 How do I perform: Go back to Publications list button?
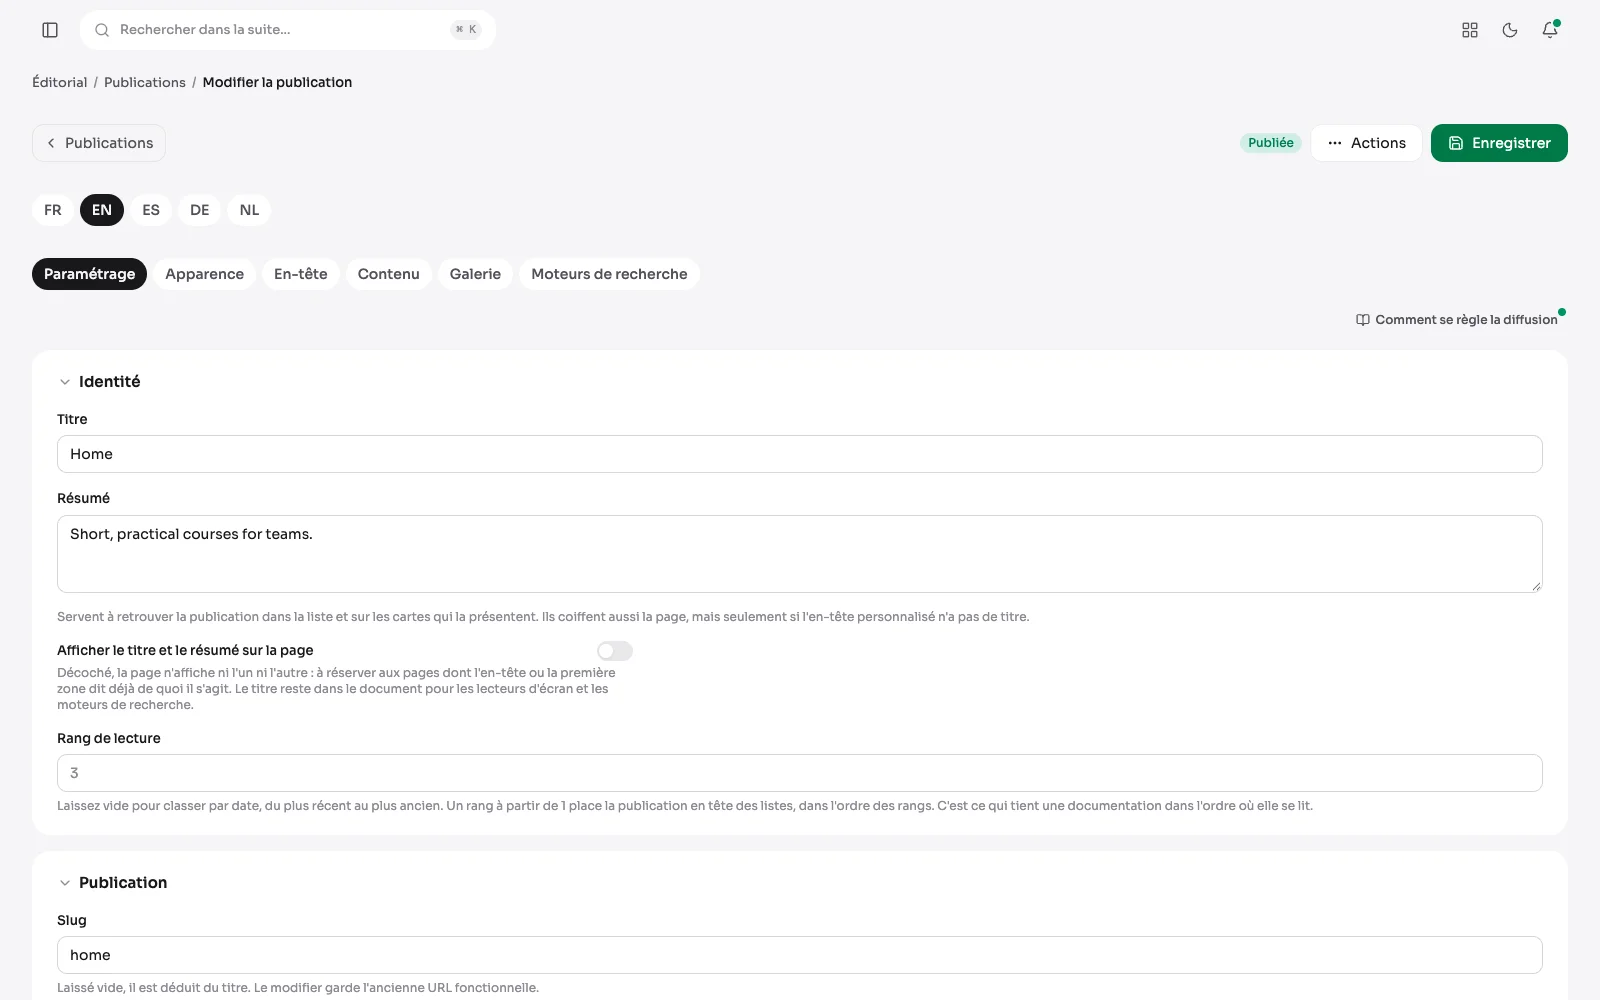pos(99,143)
